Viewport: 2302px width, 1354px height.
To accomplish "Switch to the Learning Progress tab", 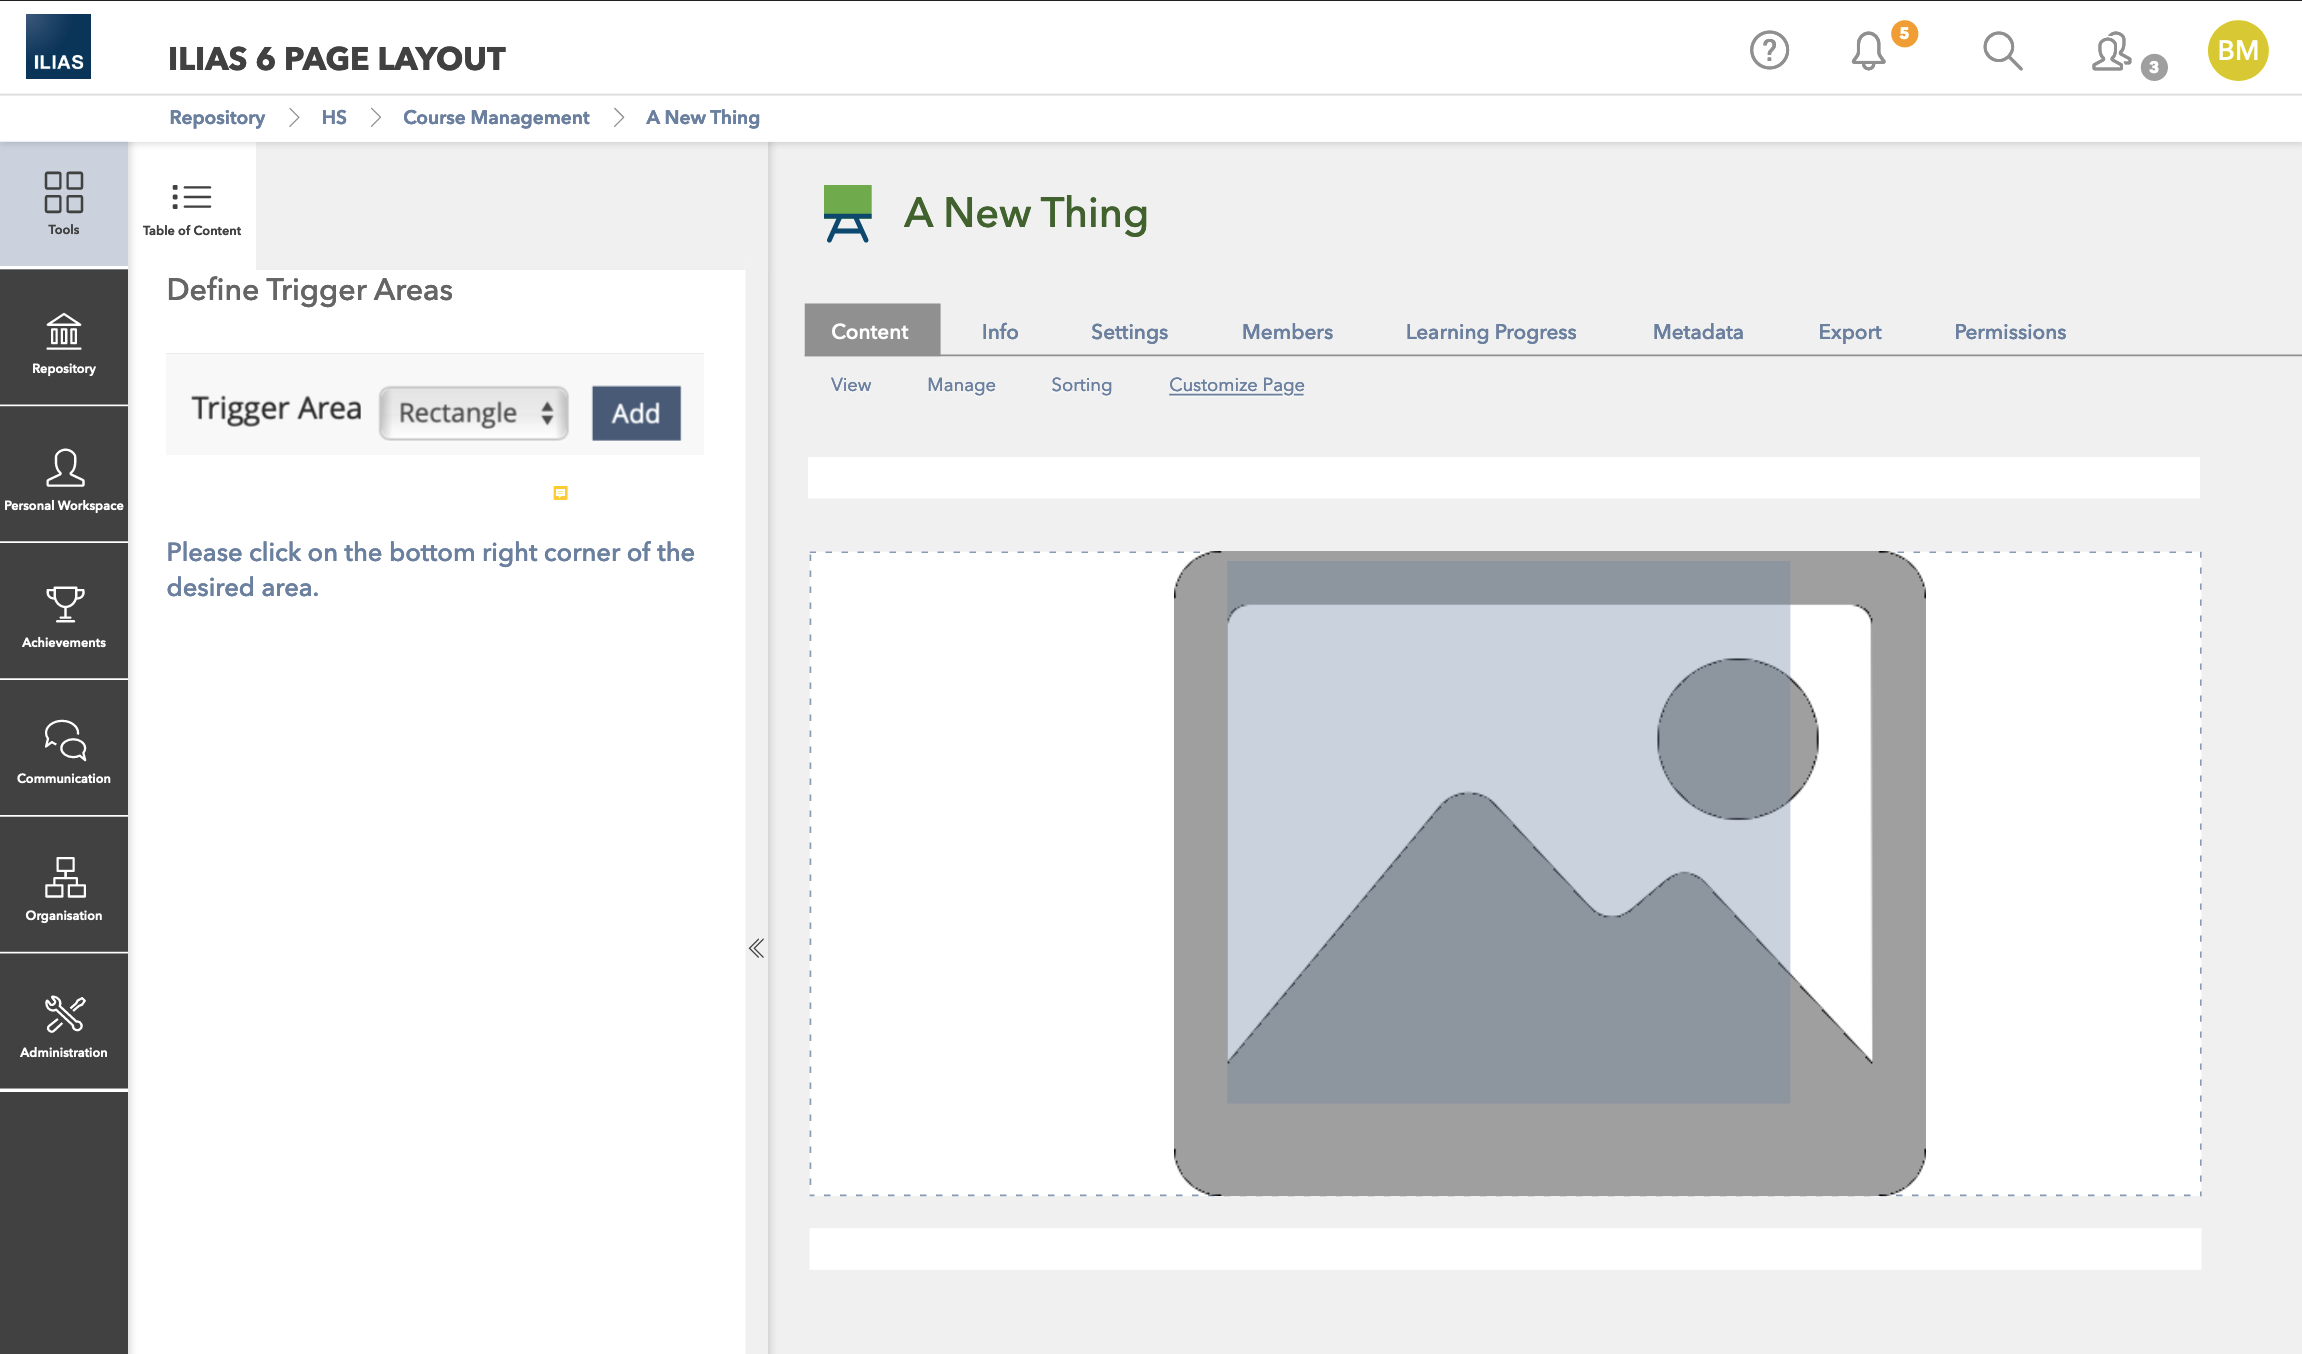I will tap(1490, 331).
